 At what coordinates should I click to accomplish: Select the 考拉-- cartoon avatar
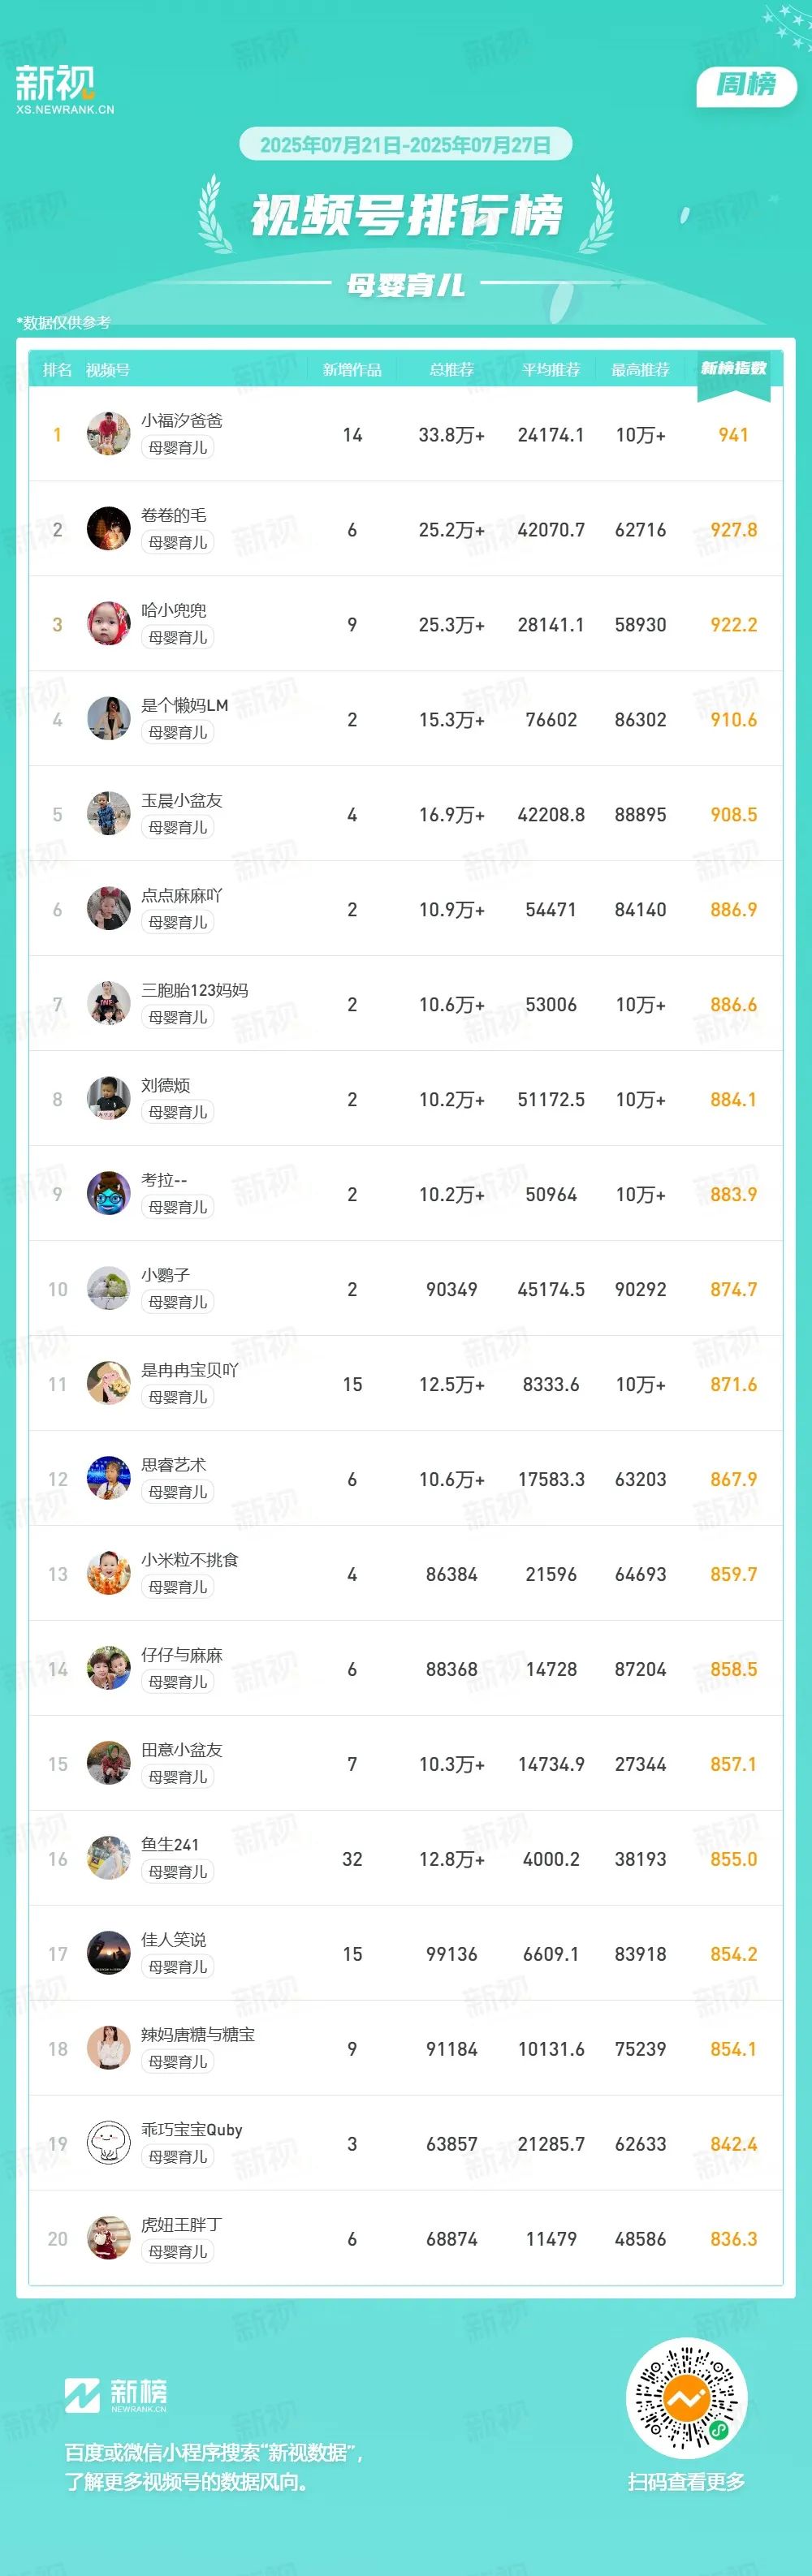pos(108,1194)
